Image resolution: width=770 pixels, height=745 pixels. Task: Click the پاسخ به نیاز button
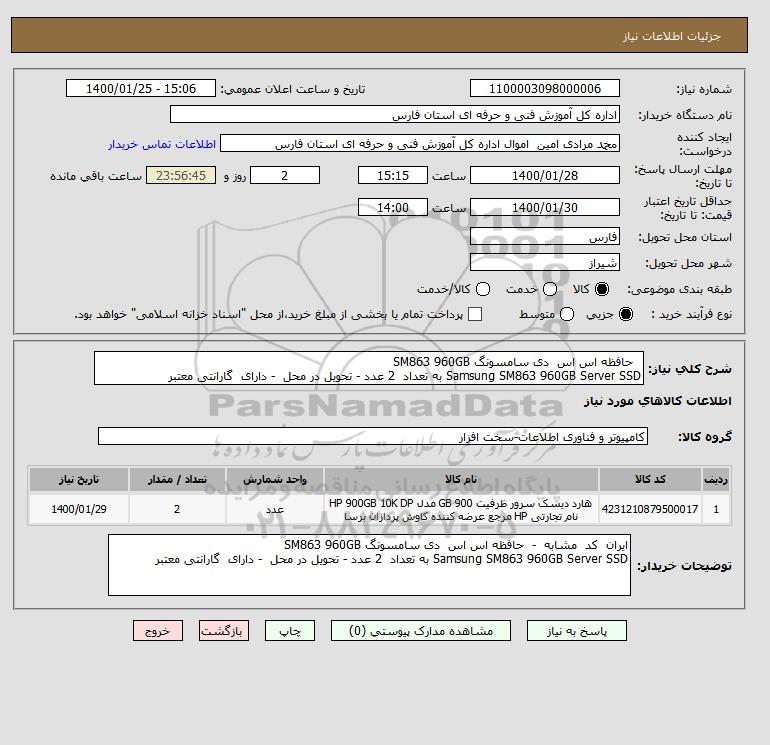click(x=577, y=631)
